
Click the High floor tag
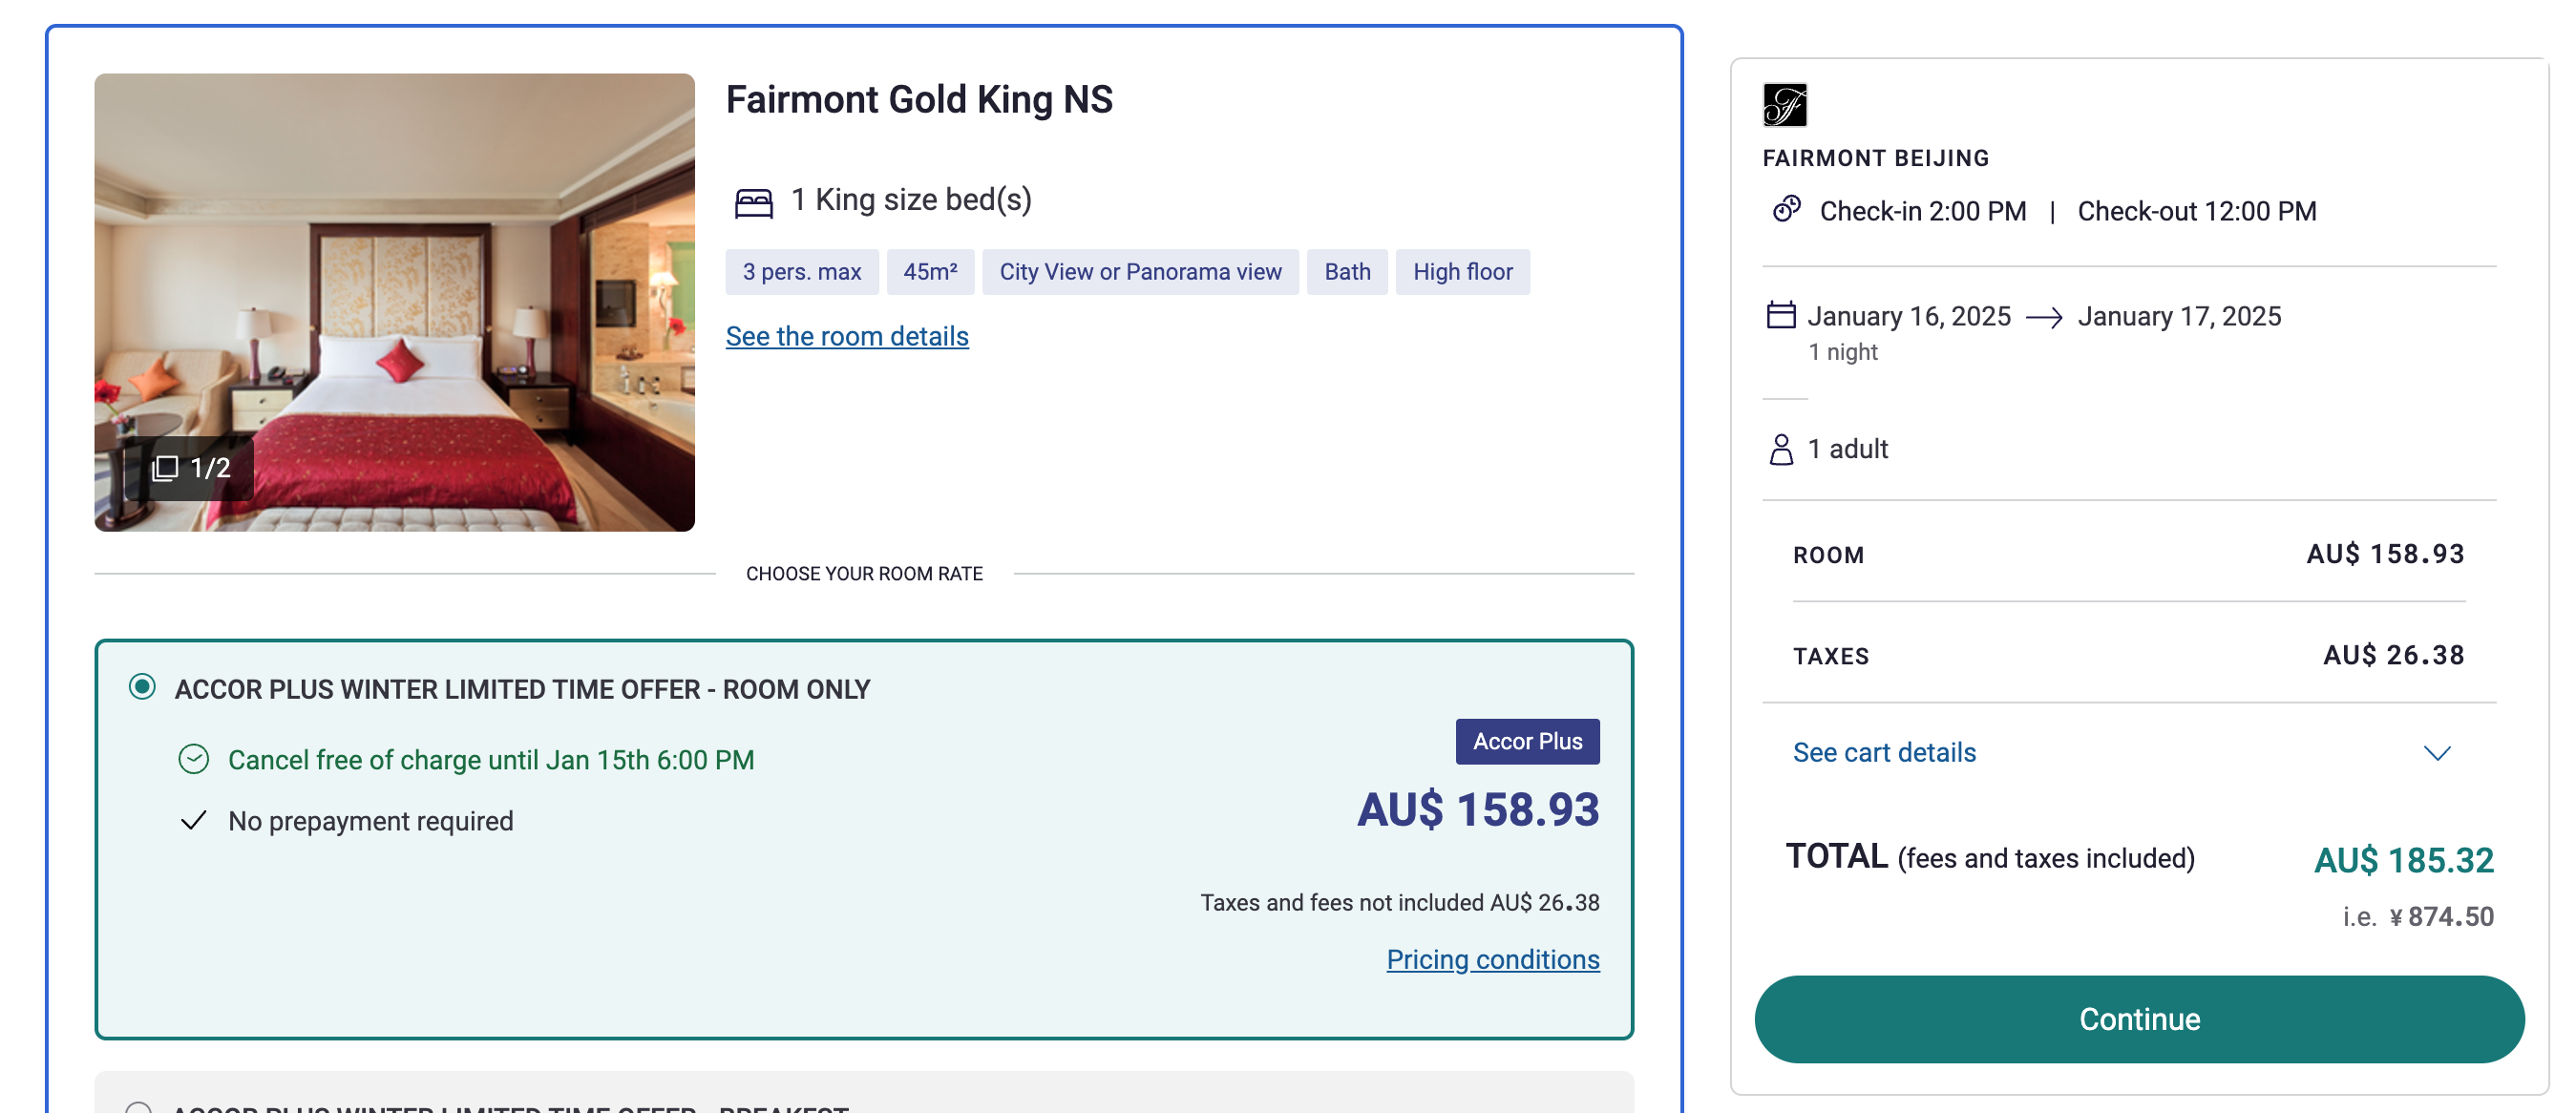click(x=1462, y=272)
